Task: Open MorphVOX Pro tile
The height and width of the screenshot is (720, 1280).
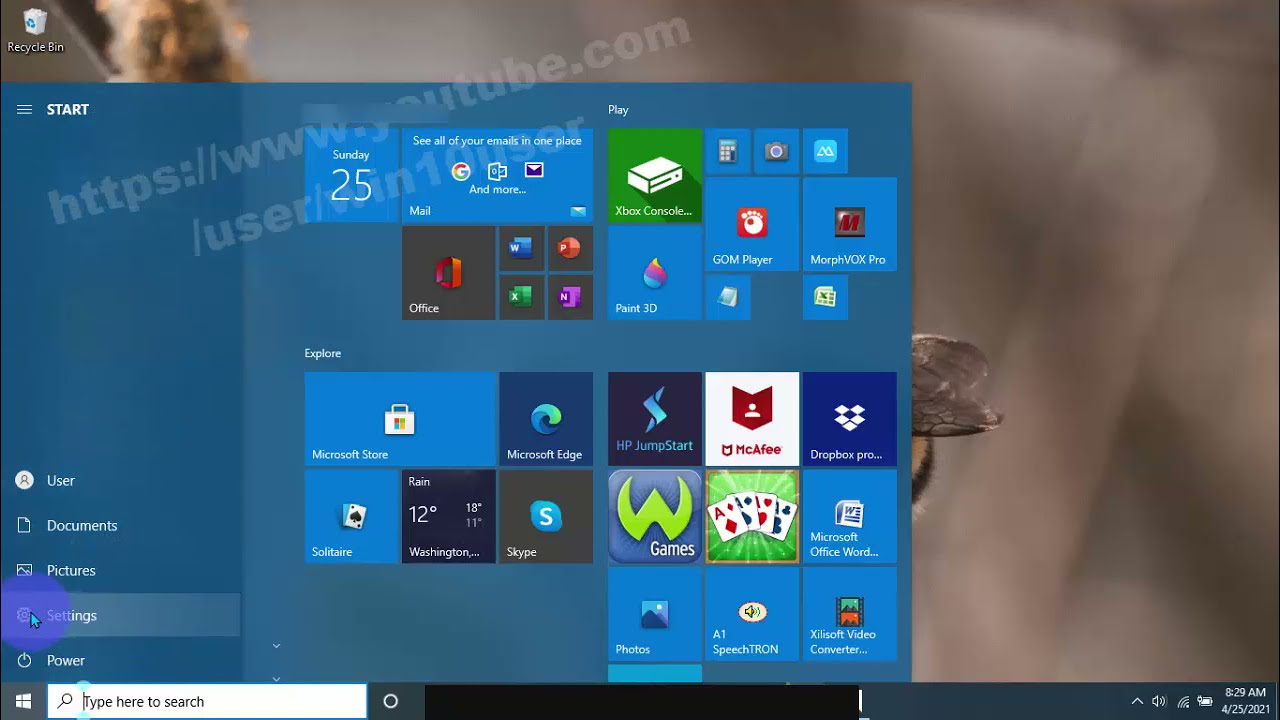Action: (850, 224)
